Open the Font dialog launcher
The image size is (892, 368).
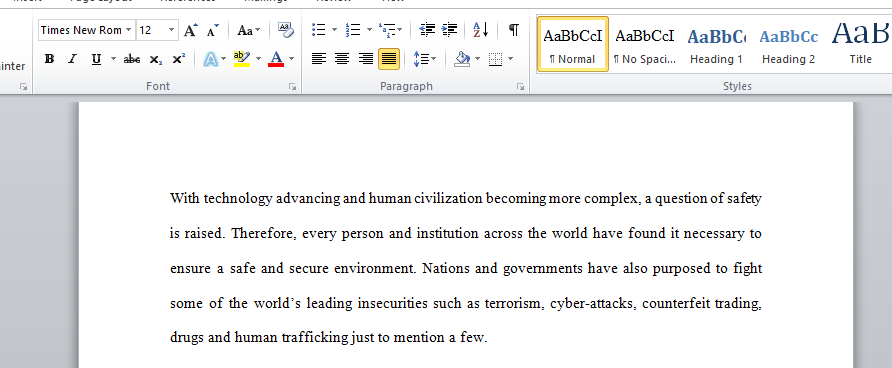[x=292, y=86]
